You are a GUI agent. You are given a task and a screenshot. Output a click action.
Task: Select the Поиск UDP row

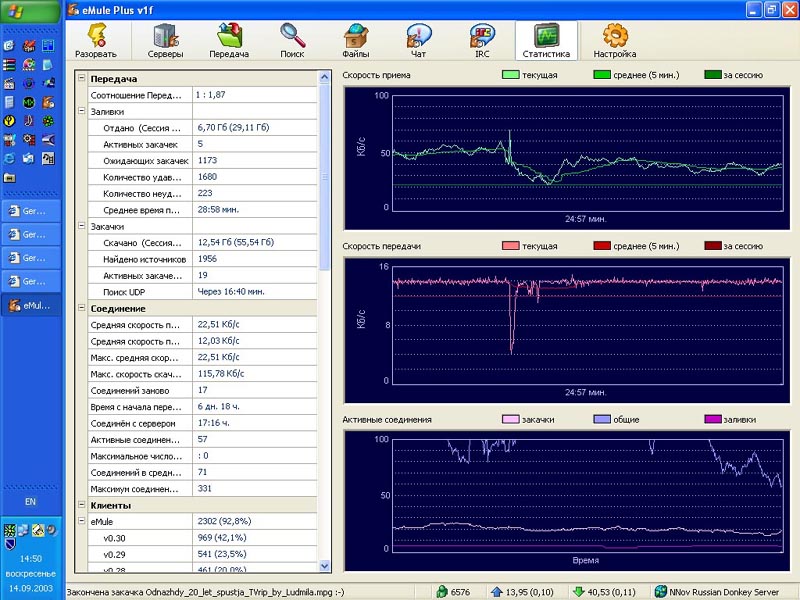[x=203, y=292]
